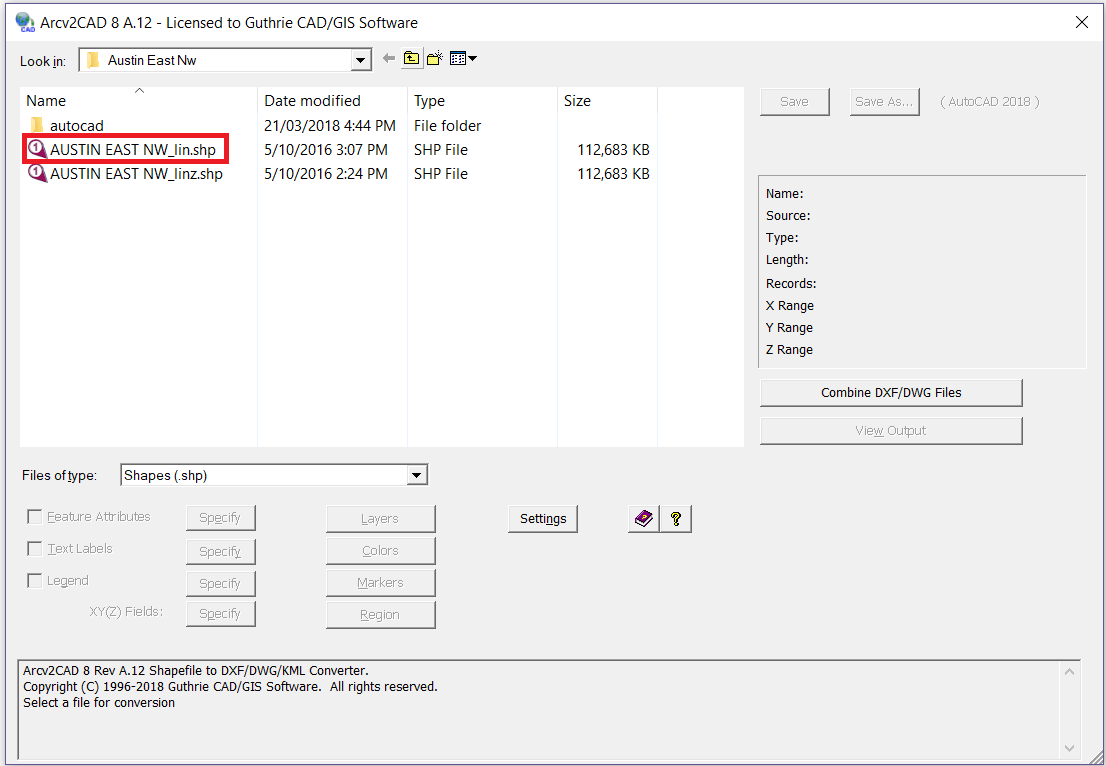This screenshot has height=766, width=1106.
Task: Open the purple help book icon
Action: click(644, 519)
